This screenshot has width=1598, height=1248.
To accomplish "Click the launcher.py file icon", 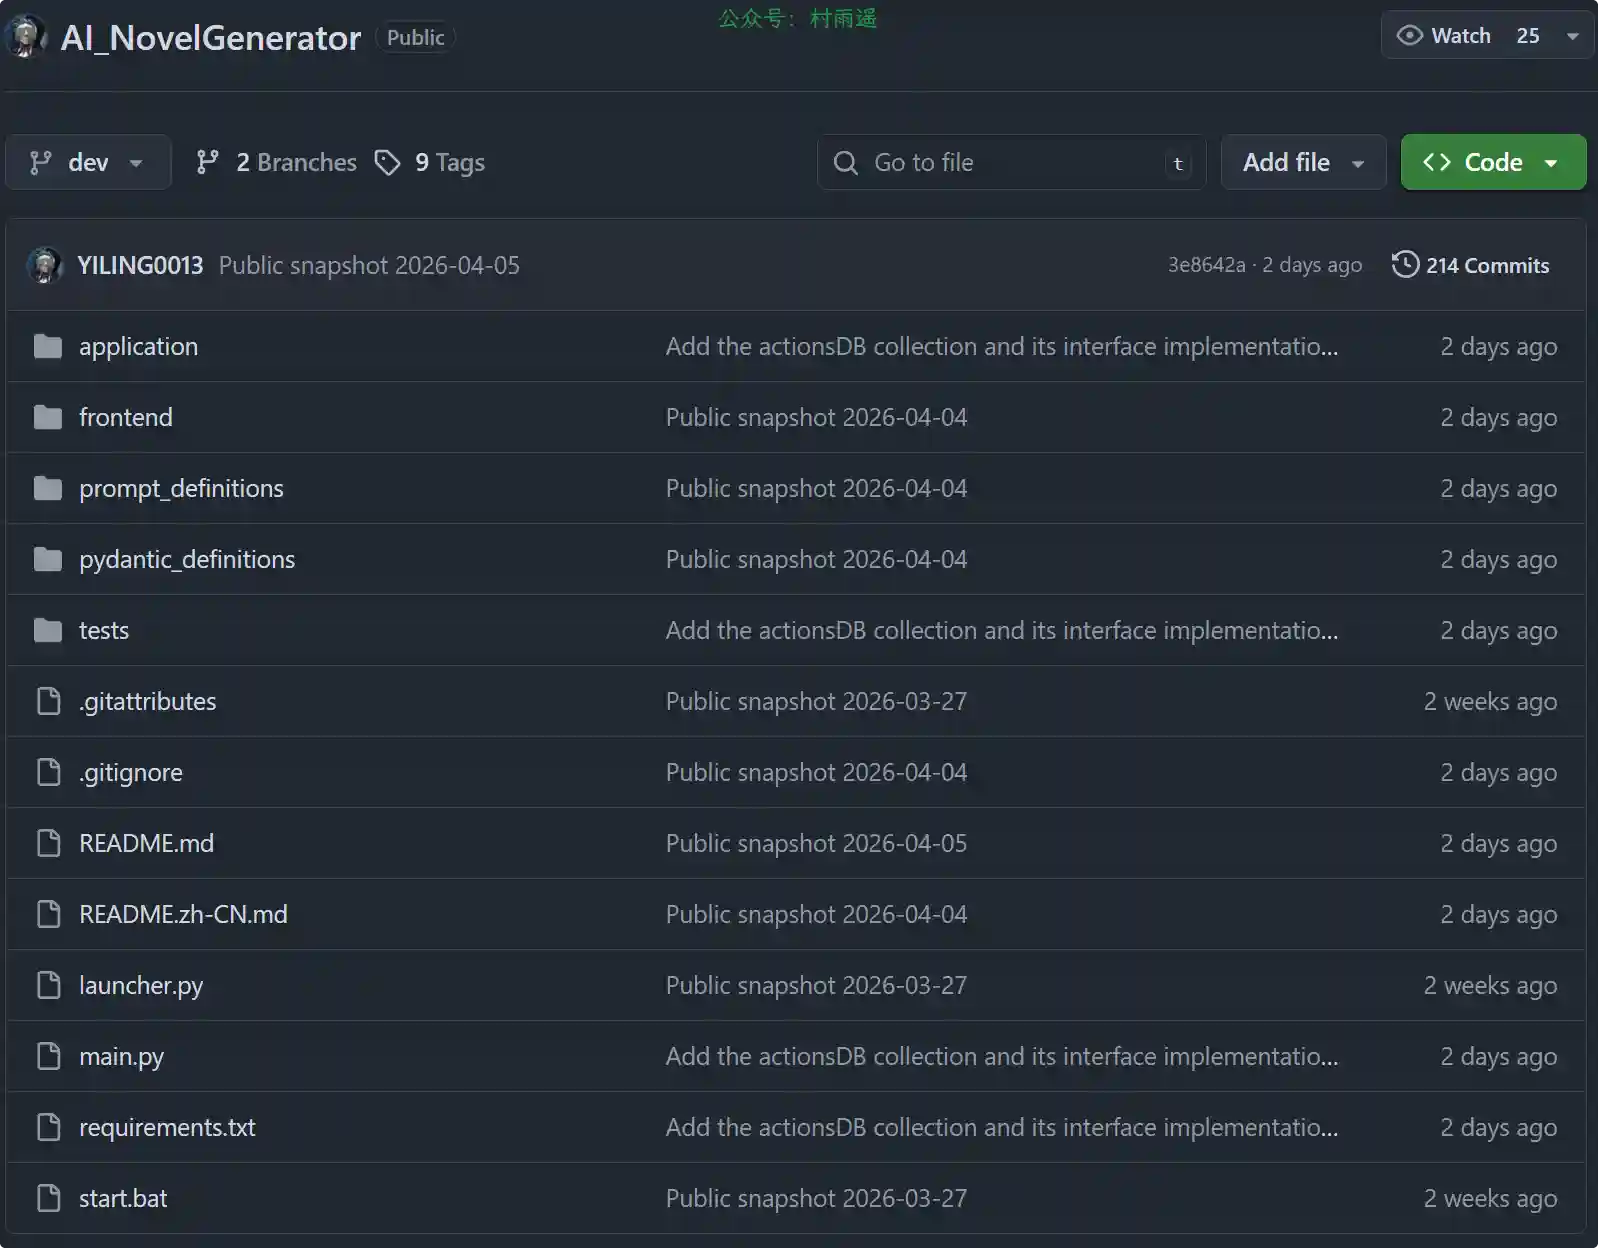I will [x=48, y=985].
